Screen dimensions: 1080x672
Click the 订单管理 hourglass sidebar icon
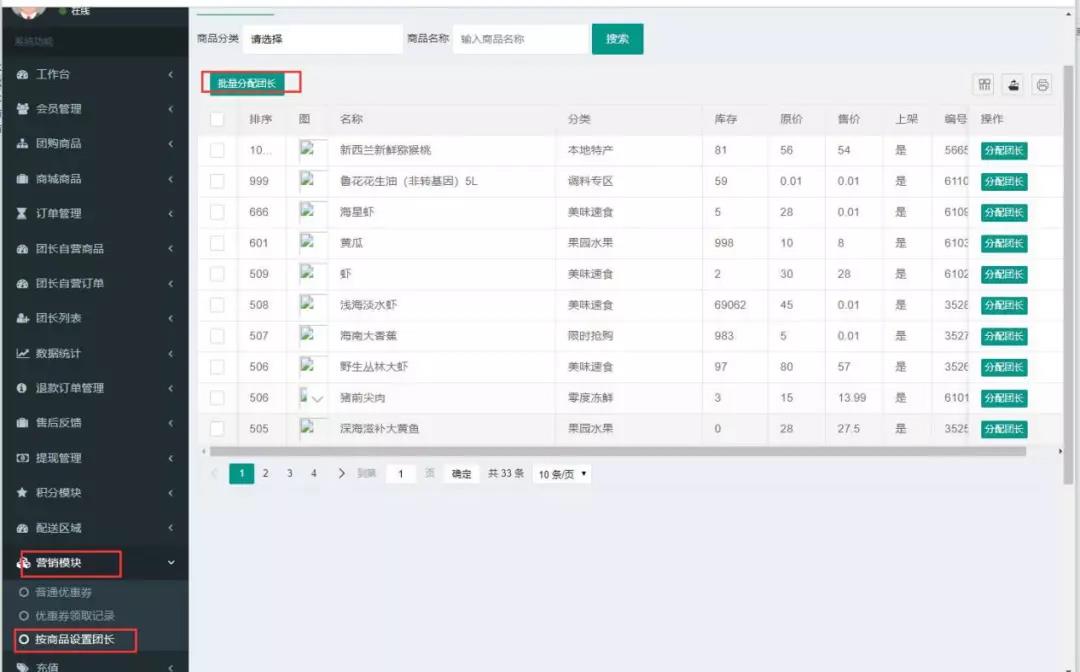pyautogui.click(x=22, y=214)
